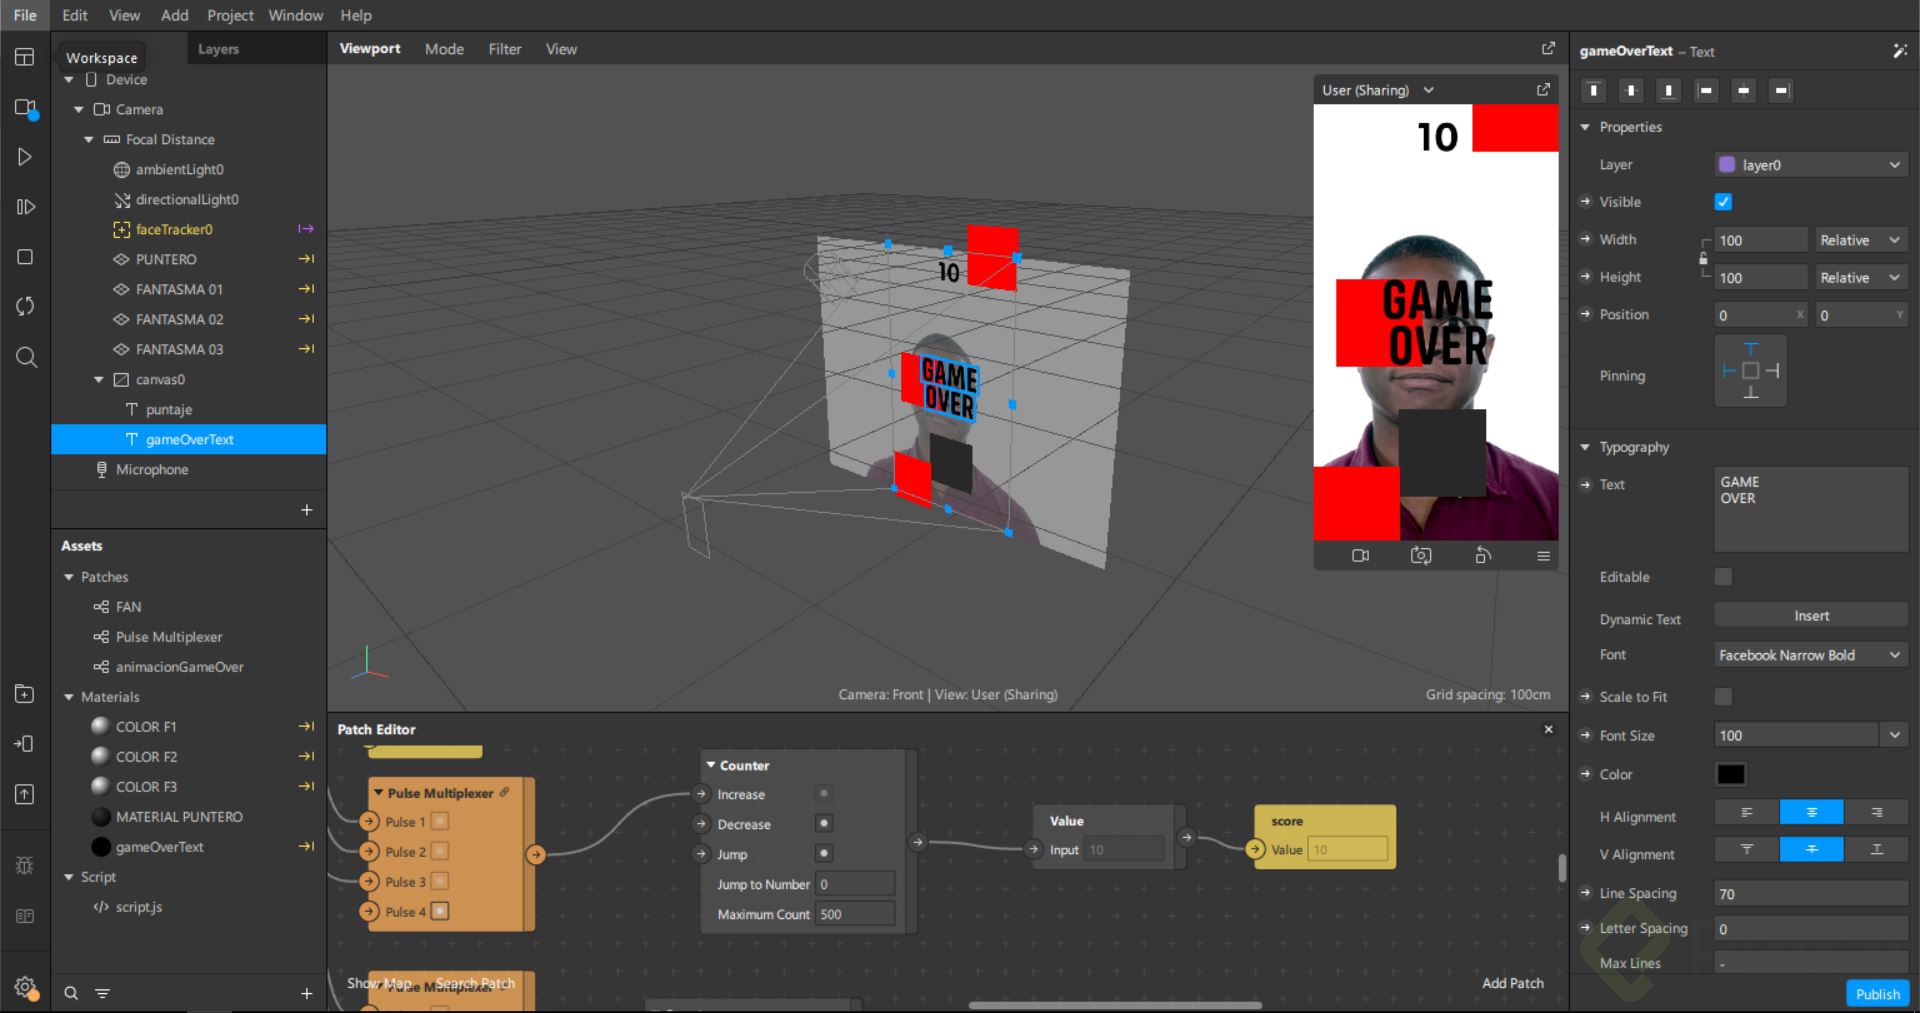This screenshot has height=1013, width=1920.
Task: Select the puntaje text object in scene tree
Action: coord(168,409)
